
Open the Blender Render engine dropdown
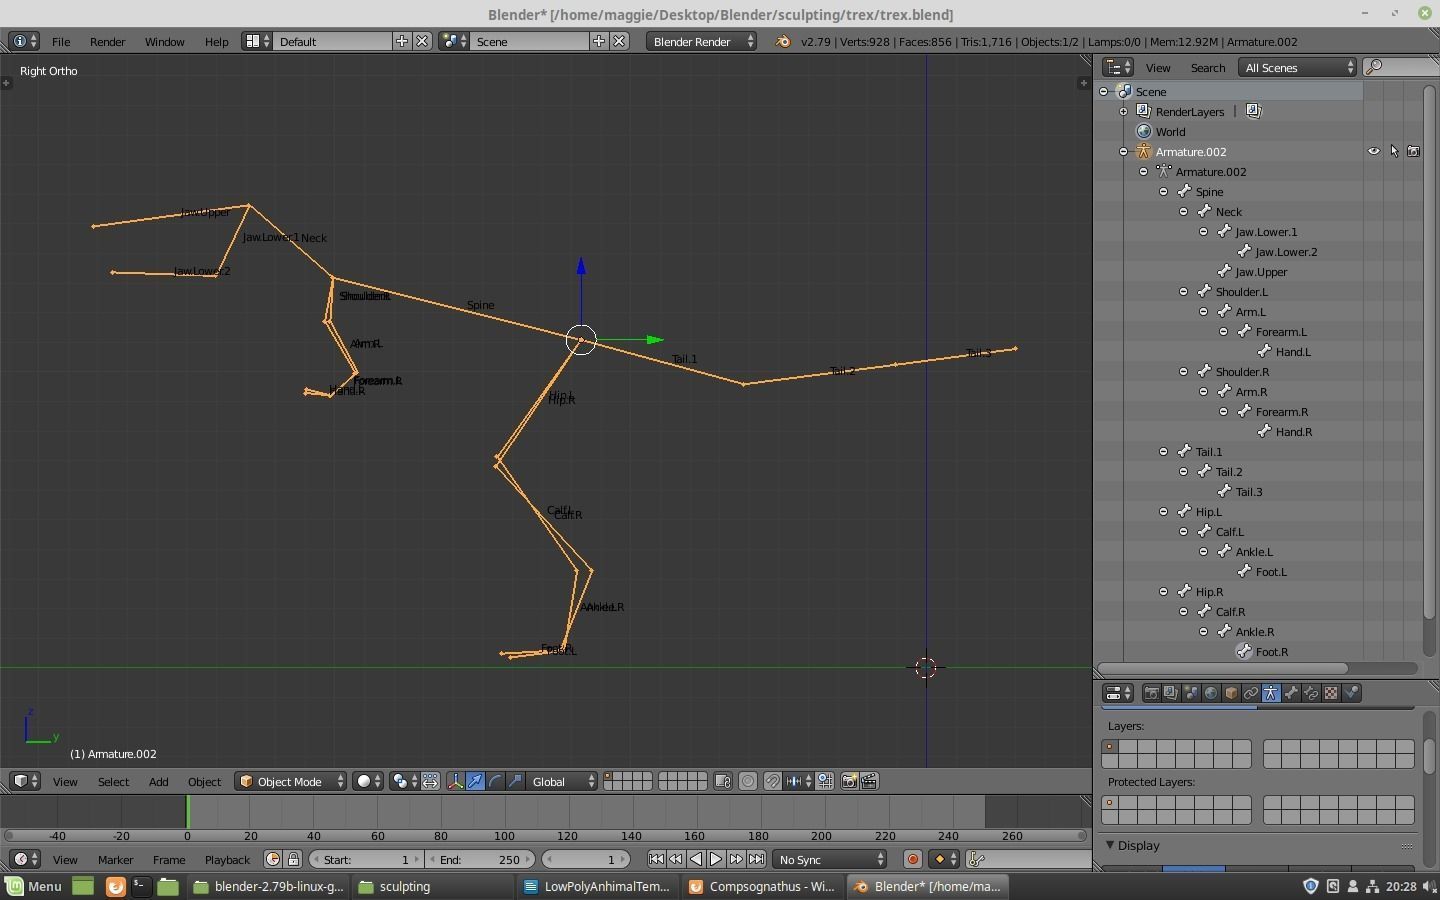pyautogui.click(x=702, y=41)
